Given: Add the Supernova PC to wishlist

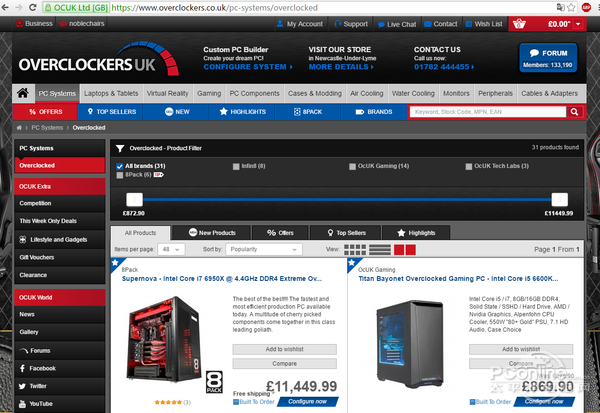Looking at the screenshot, I should (284, 349).
